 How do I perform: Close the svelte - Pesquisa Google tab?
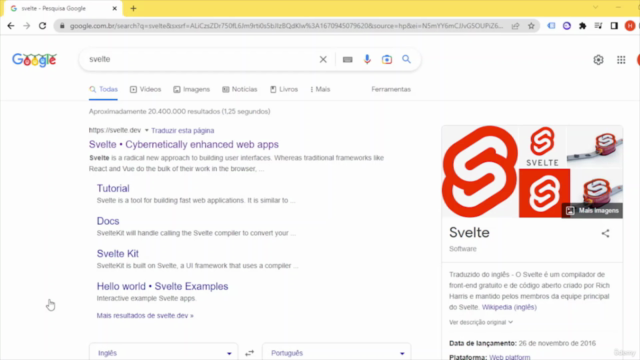(115, 8)
